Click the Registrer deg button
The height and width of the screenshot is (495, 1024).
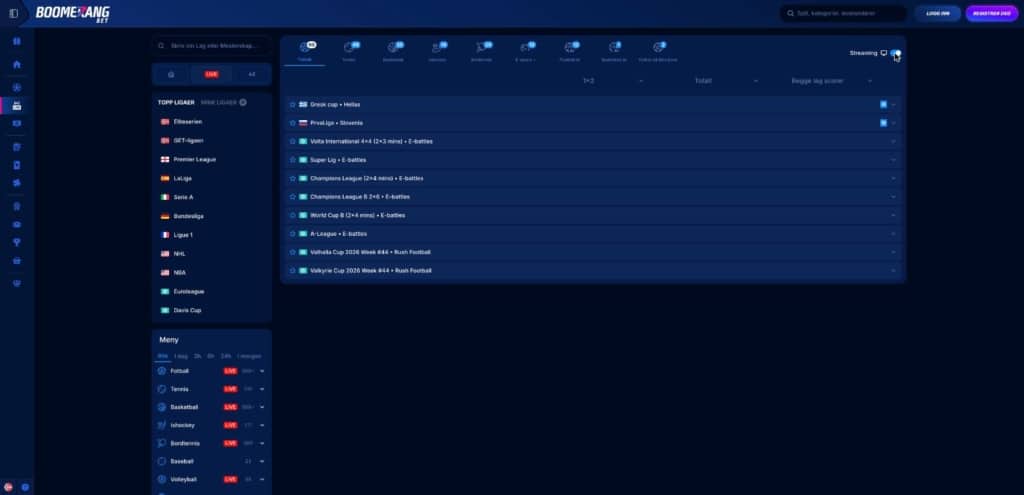(x=991, y=13)
